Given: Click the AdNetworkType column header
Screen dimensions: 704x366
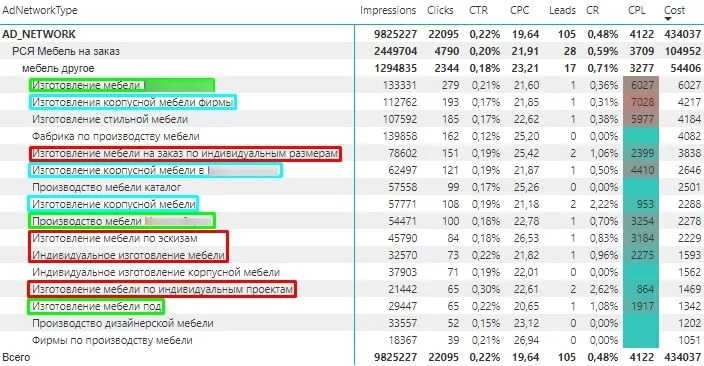Looking at the screenshot, I should [40, 10].
